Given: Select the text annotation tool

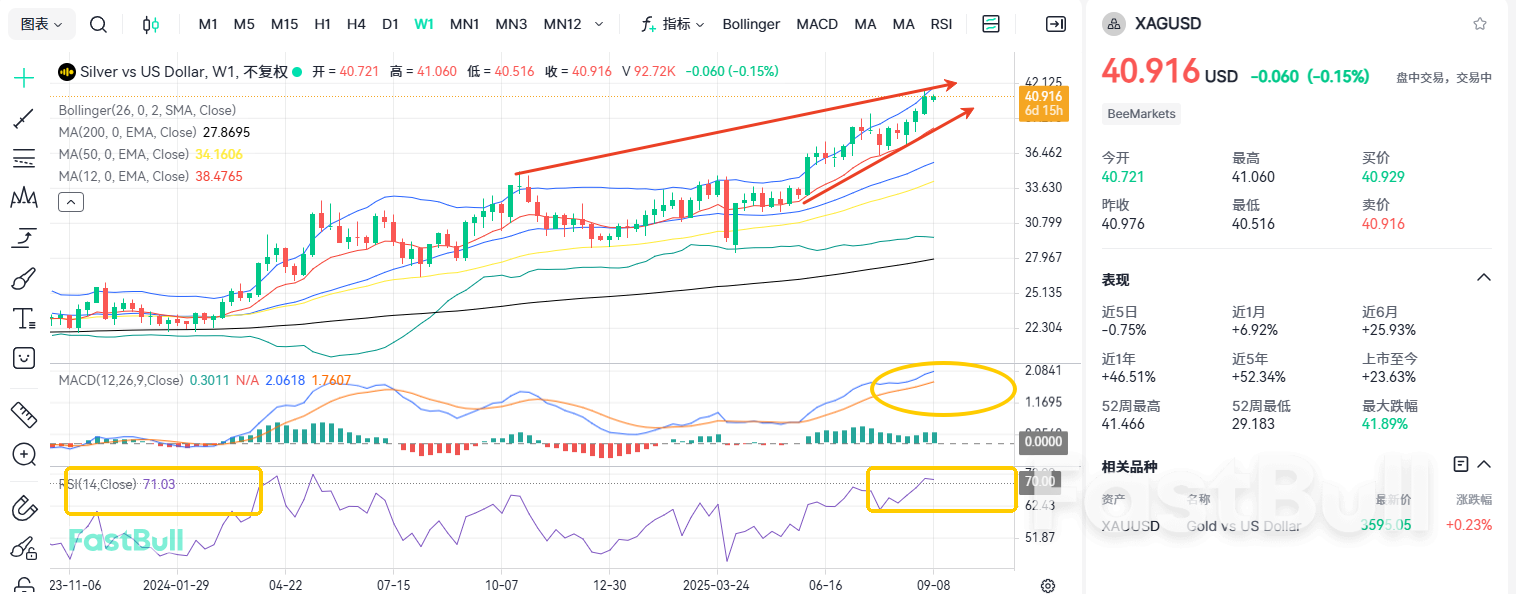Looking at the screenshot, I should [x=24, y=319].
